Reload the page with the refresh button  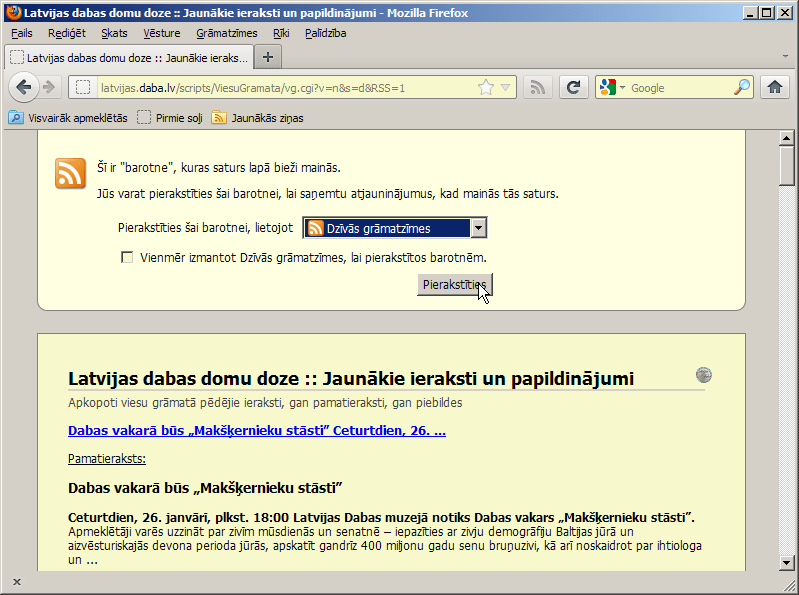(574, 88)
